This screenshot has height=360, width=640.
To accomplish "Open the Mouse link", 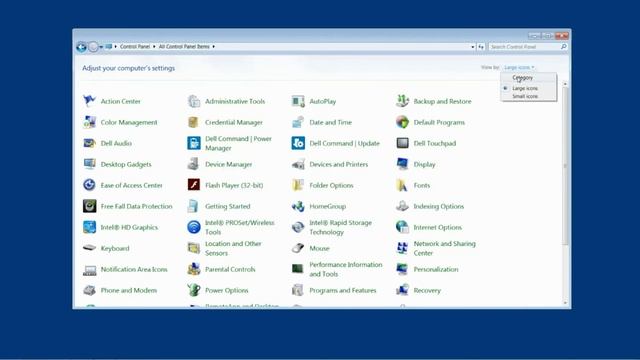I will pyautogui.click(x=319, y=248).
